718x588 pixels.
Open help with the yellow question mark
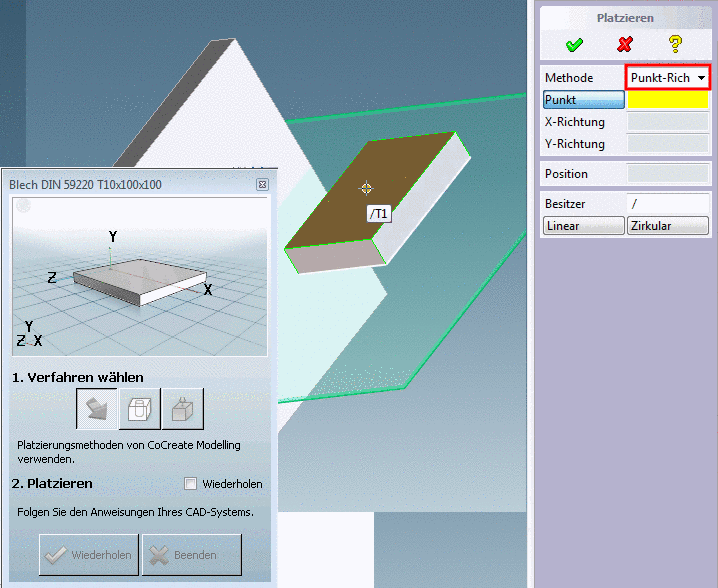(675, 44)
